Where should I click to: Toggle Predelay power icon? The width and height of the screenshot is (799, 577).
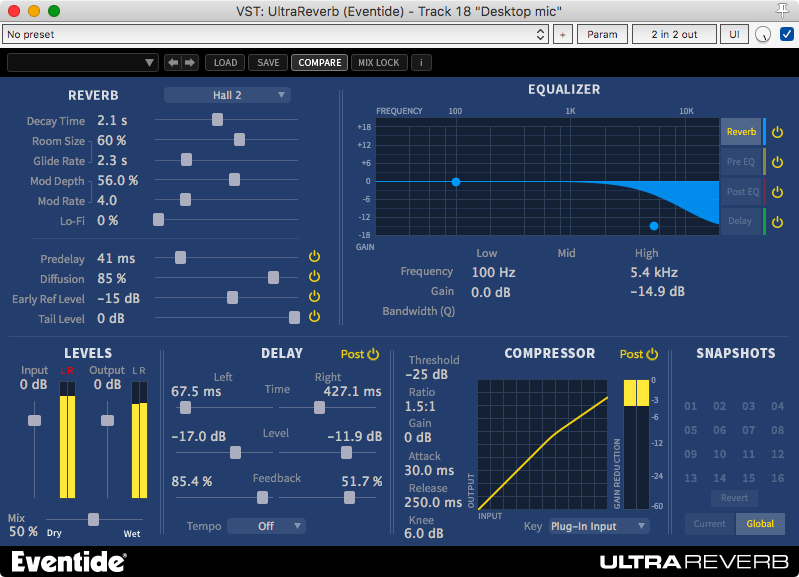click(x=314, y=256)
